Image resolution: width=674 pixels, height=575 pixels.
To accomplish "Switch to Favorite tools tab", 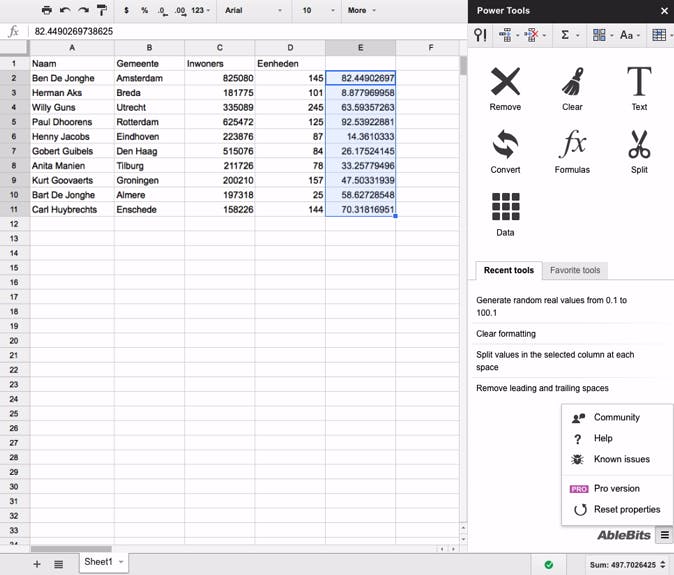I will [575, 270].
